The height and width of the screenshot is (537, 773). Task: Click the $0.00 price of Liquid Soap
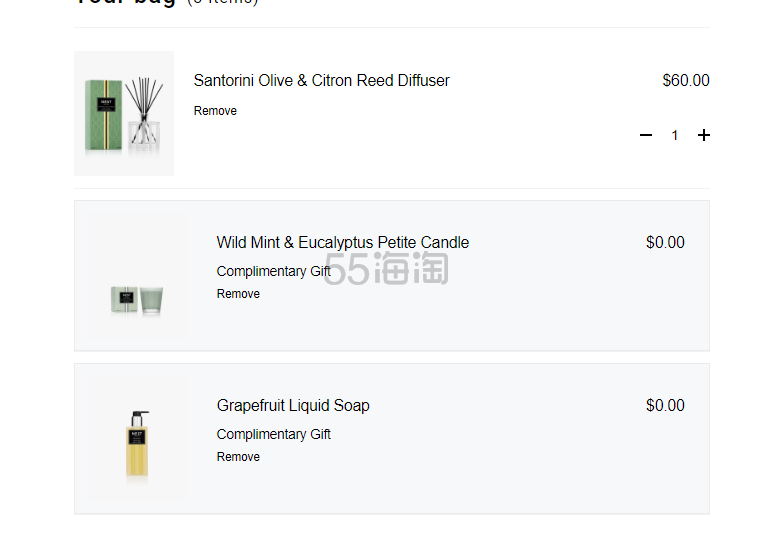(x=665, y=405)
